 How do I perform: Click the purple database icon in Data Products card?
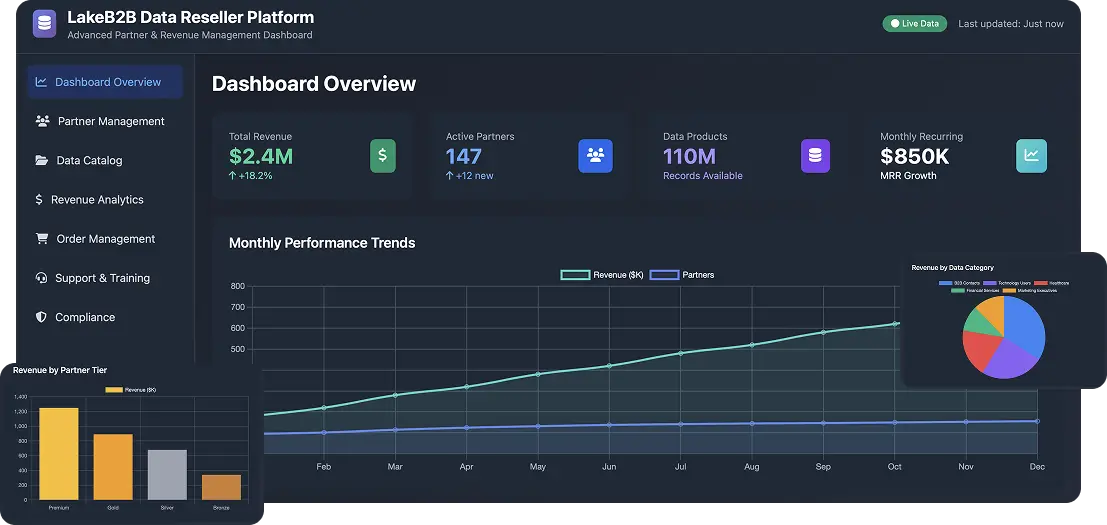click(815, 156)
